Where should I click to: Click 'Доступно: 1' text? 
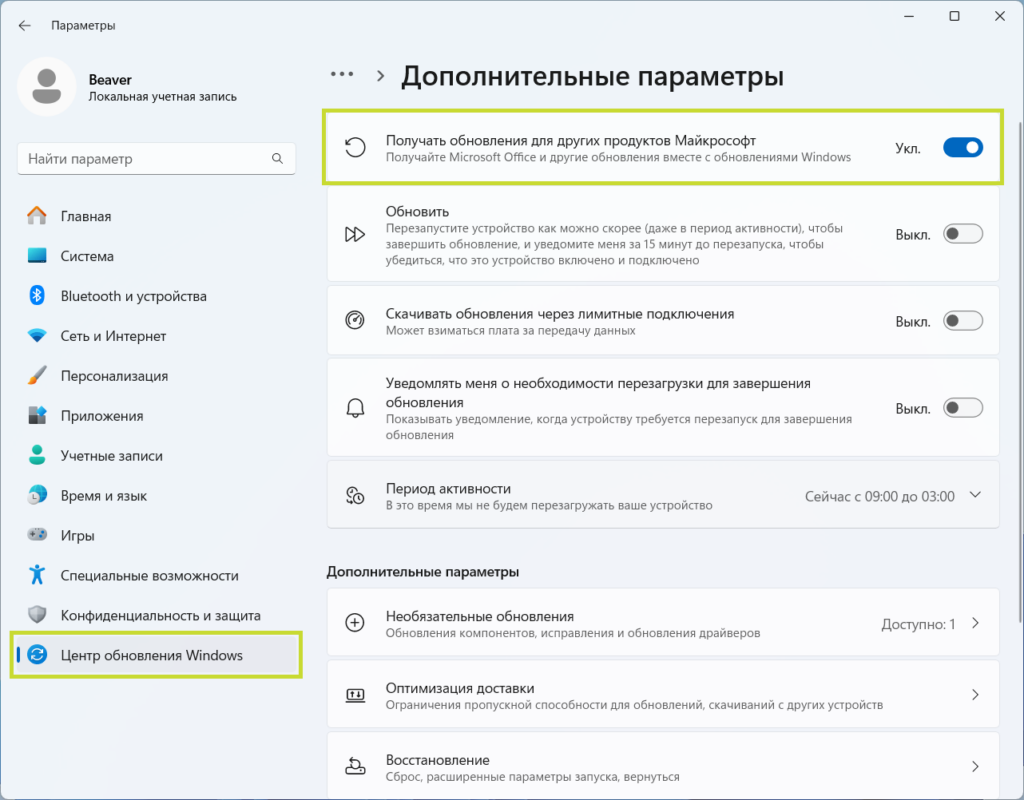[x=918, y=624]
